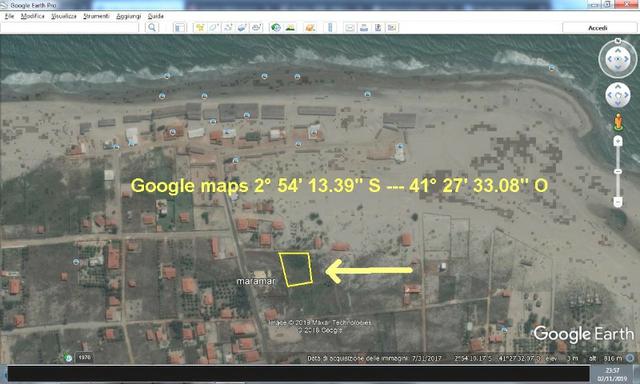The width and height of the screenshot is (640, 384).
Task: Click the Accedi sign-in button
Action: click(598, 28)
